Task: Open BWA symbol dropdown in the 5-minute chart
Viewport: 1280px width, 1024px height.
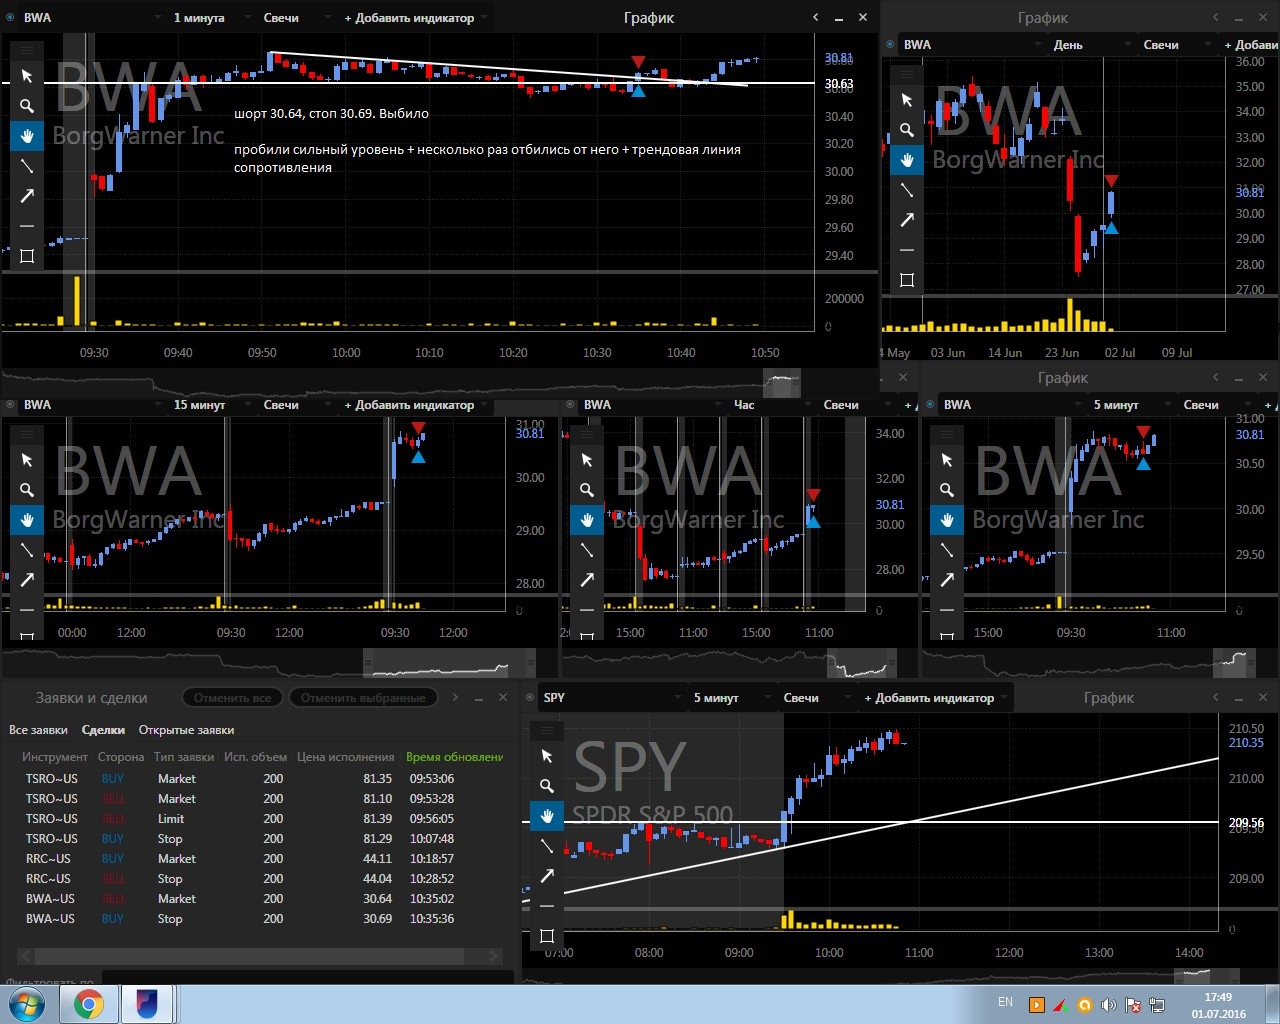Action: (1010, 404)
